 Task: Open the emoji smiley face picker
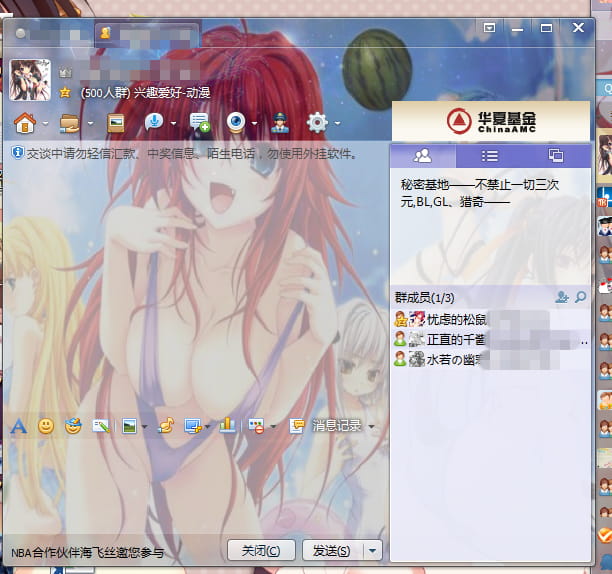[x=46, y=426]
